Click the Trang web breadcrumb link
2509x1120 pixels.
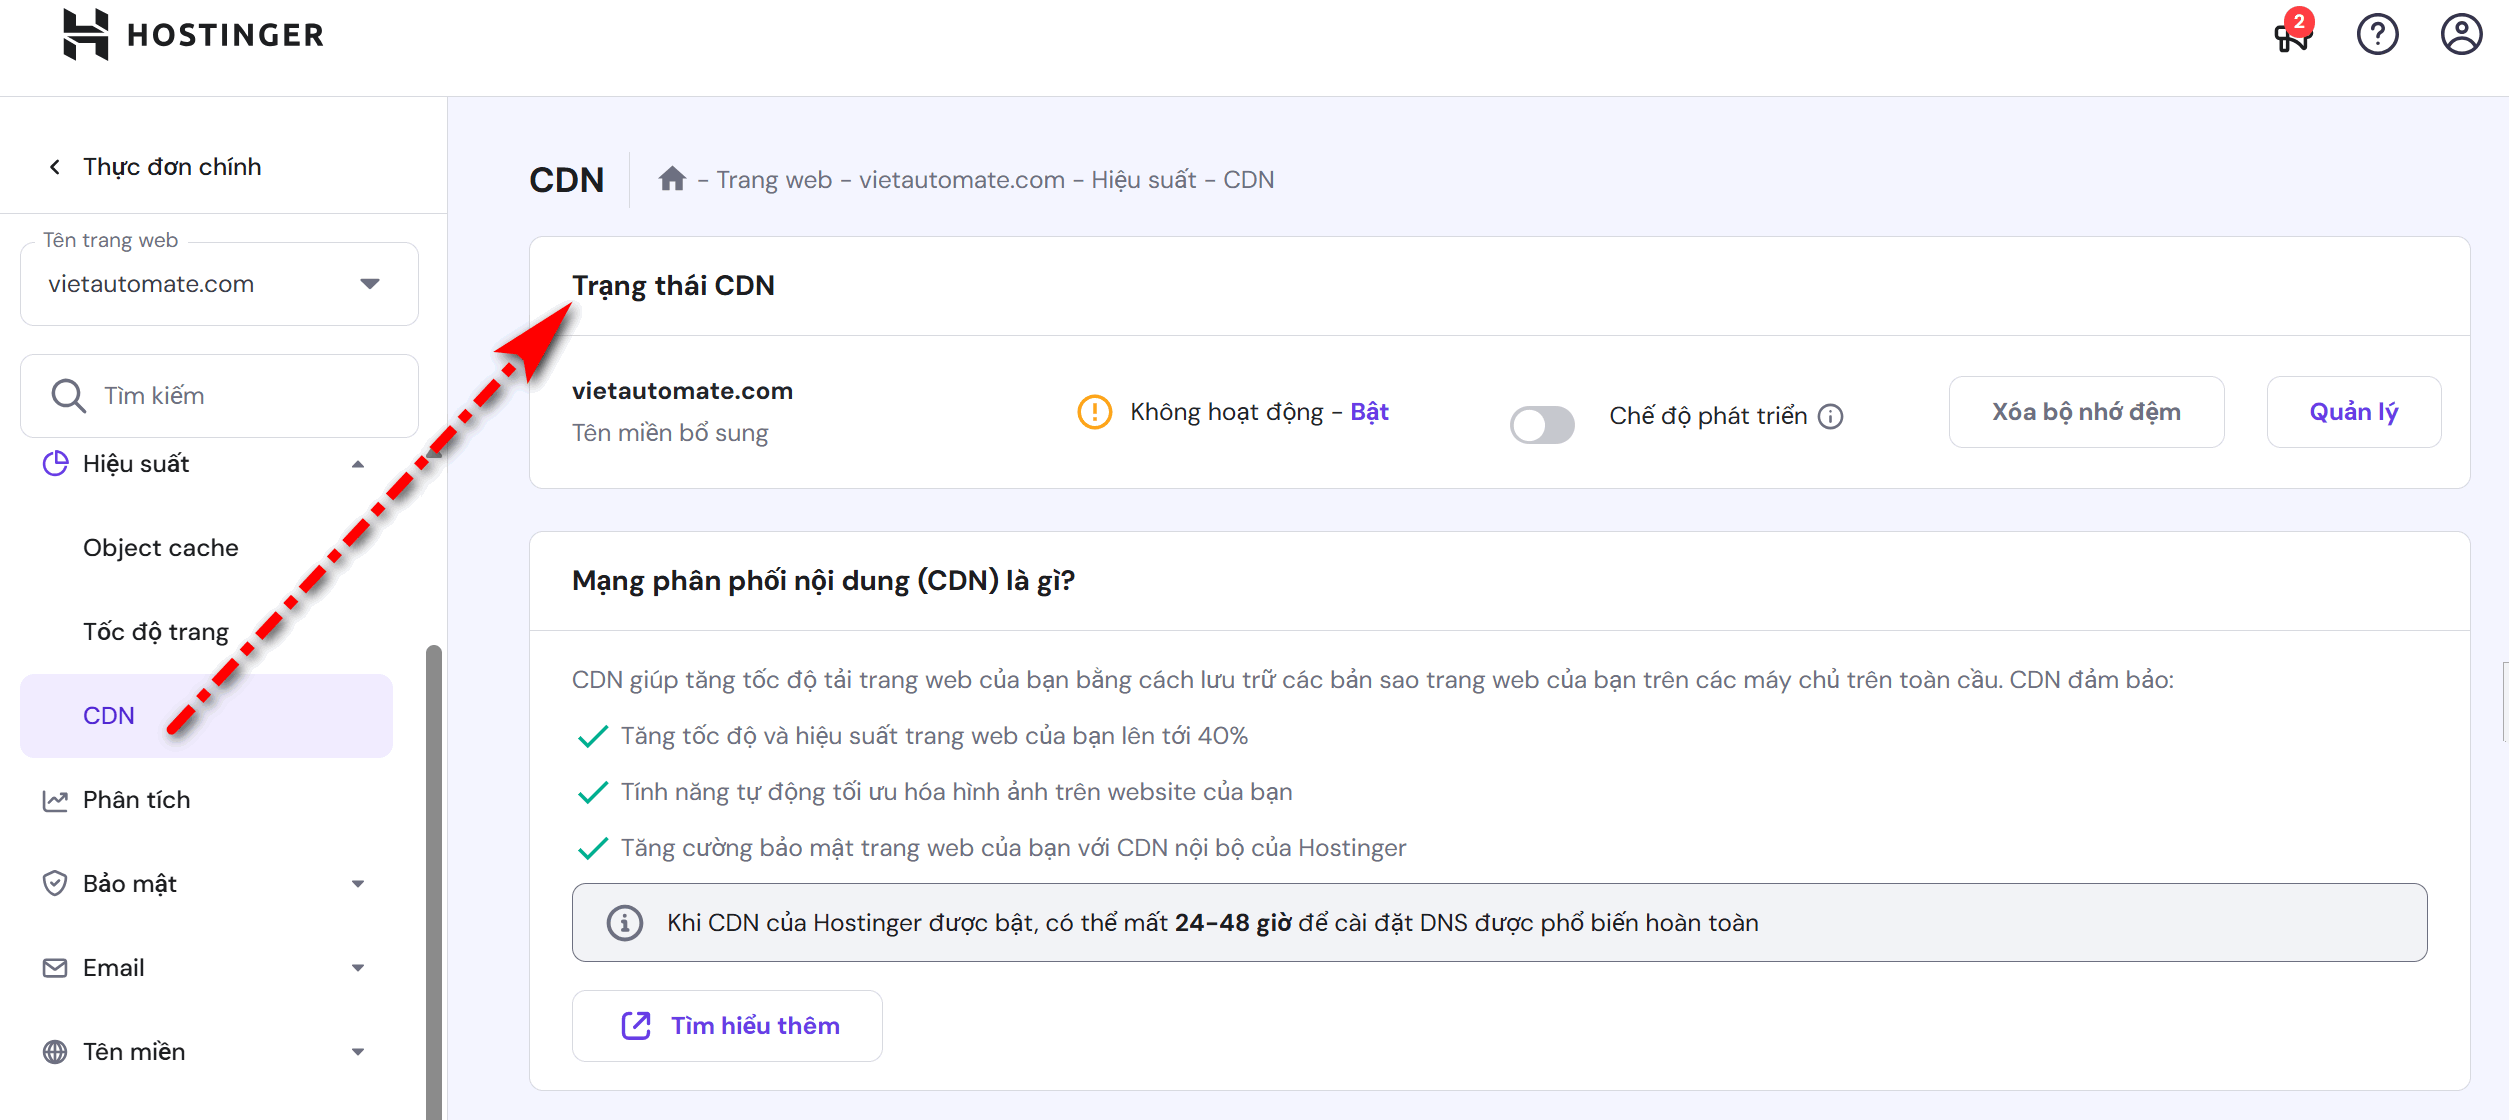[774, 180]
